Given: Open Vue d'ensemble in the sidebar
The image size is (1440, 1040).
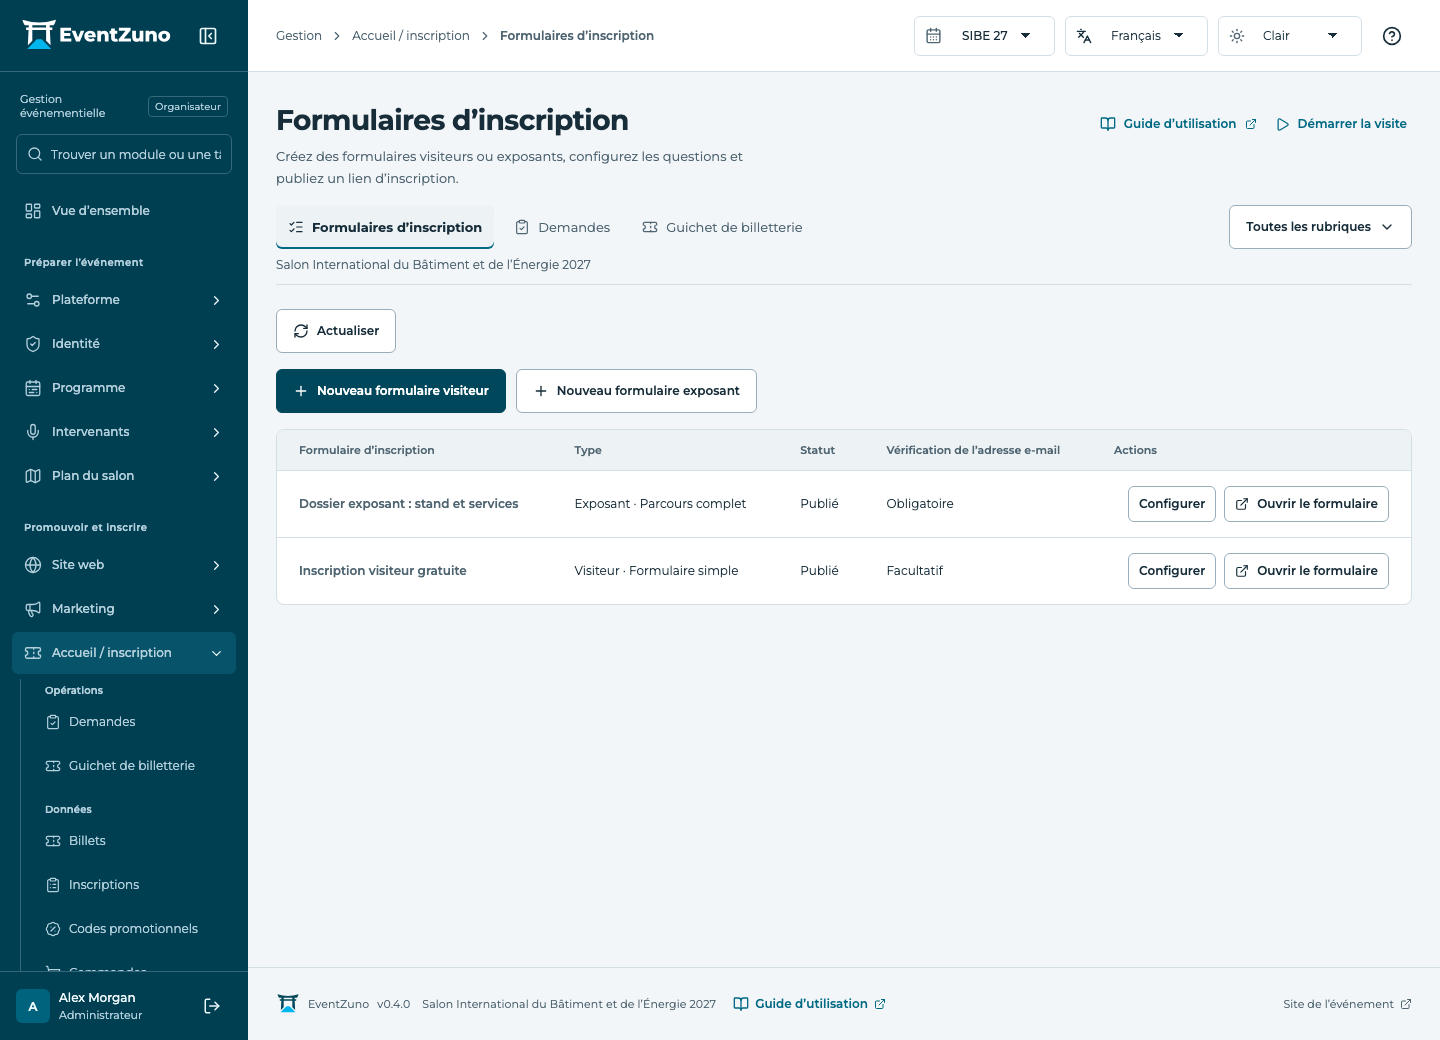Looking at the screenshot, I should 124,211.
